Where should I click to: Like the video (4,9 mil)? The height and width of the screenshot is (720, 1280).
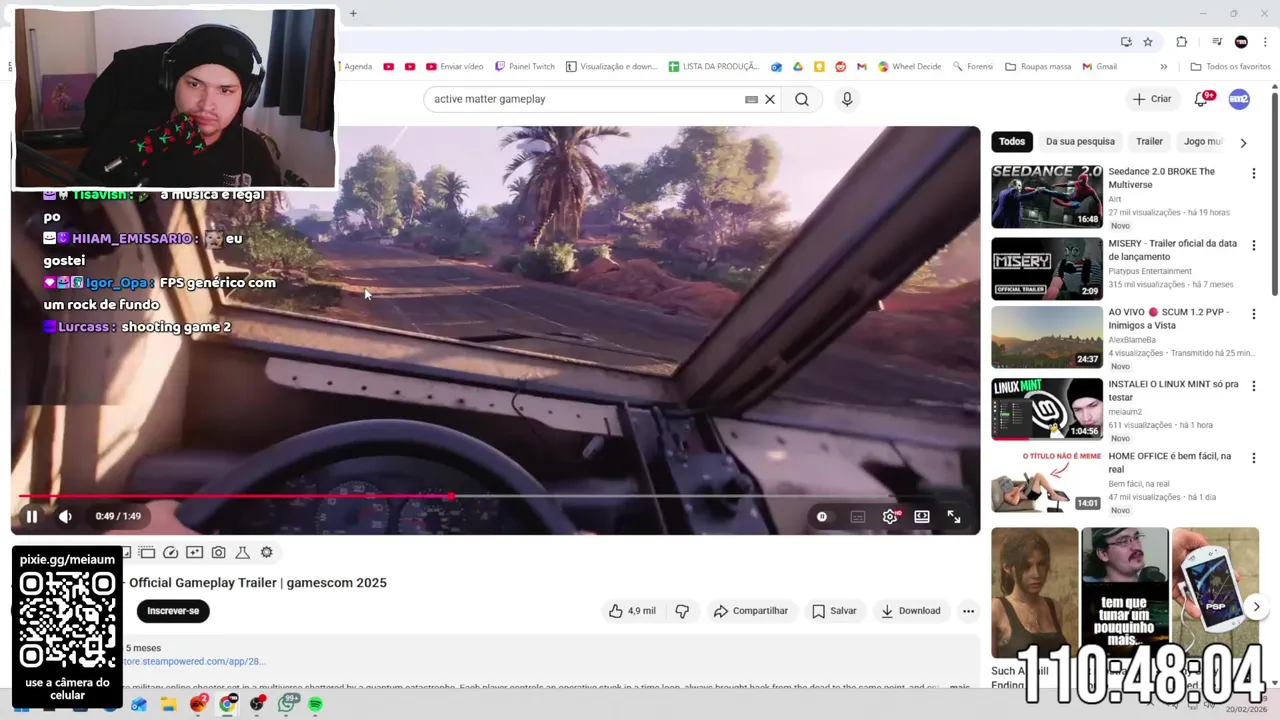coord(632,611)
